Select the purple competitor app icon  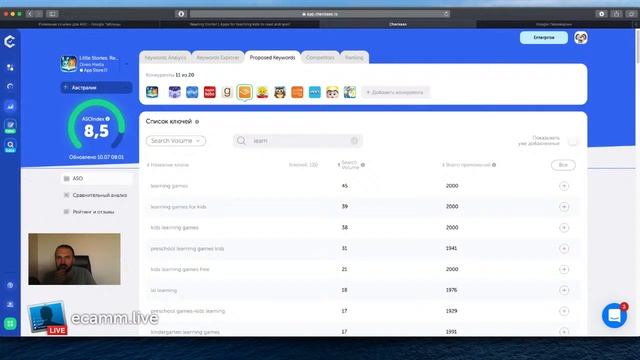(174, 92)
